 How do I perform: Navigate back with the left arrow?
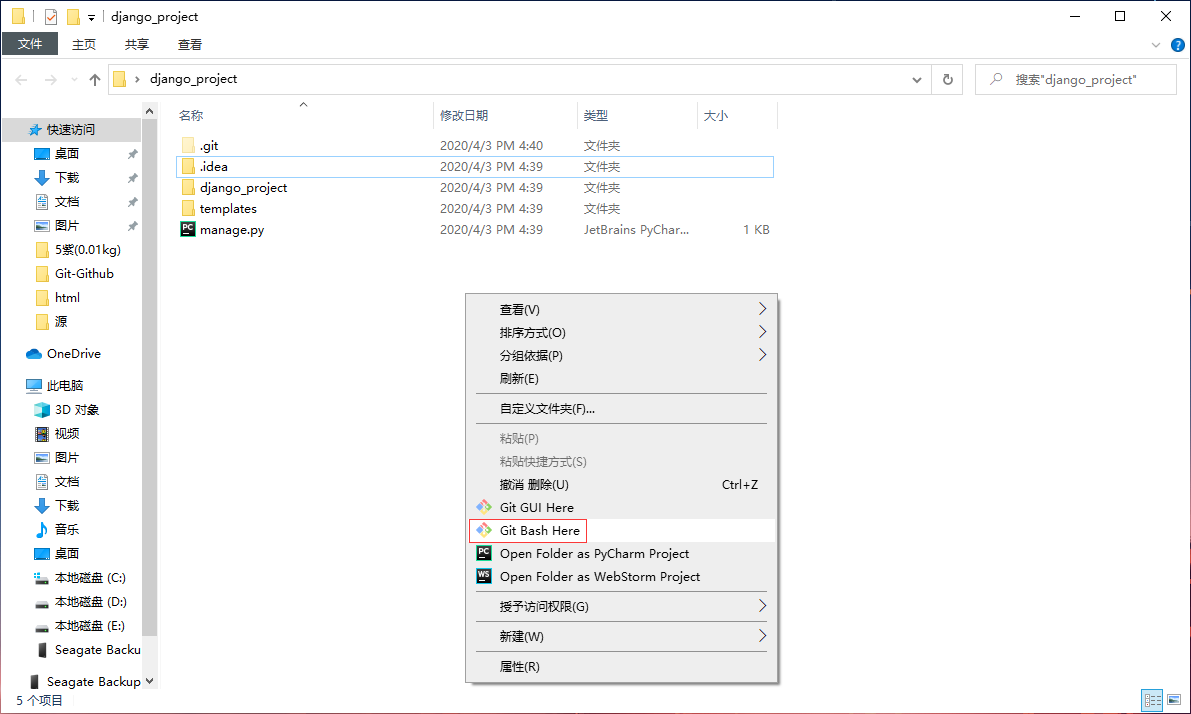[21, 79]
